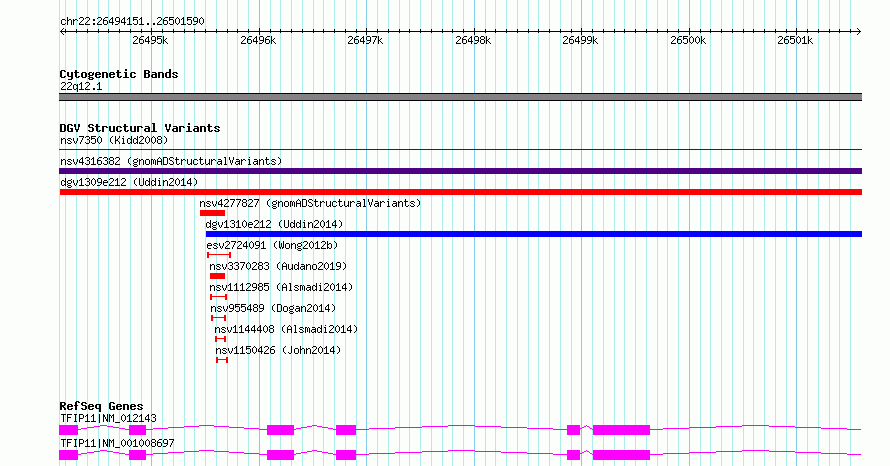Click the Cytogenetic Bands track title

click(119, 74)
